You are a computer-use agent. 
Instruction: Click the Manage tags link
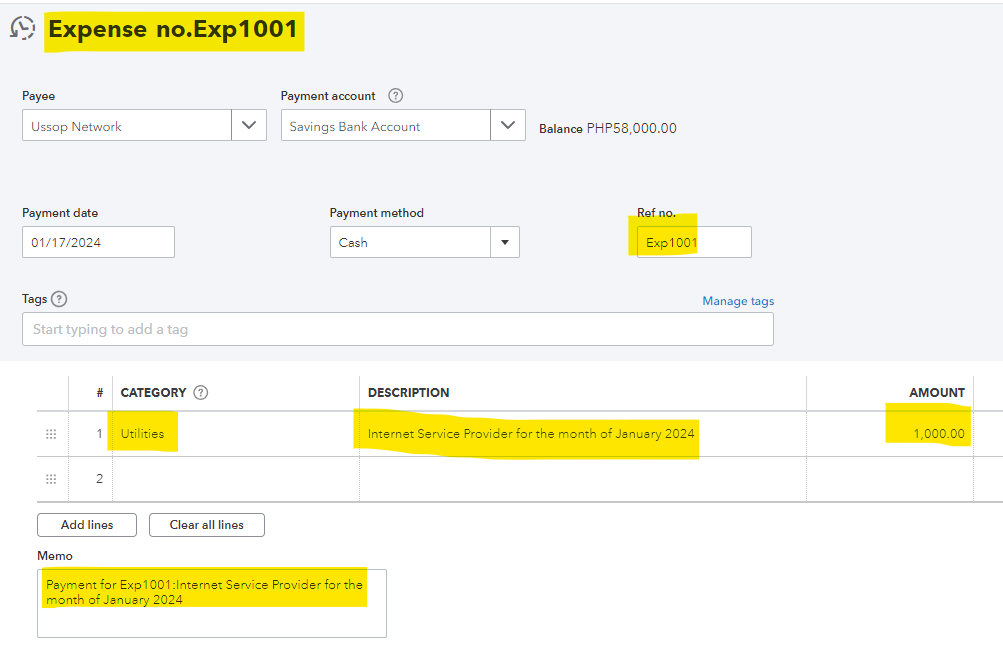click(x=738, y=301)
